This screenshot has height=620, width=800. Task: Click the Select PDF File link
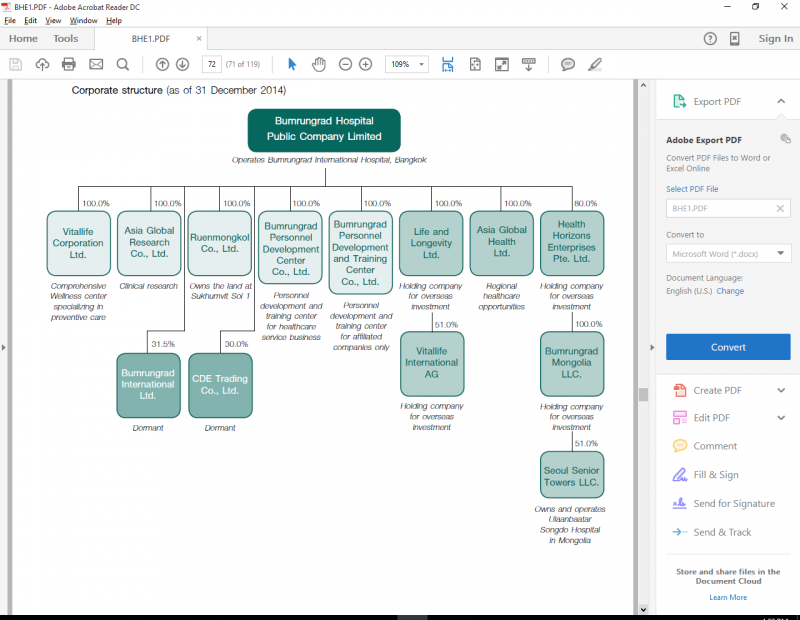692,189
